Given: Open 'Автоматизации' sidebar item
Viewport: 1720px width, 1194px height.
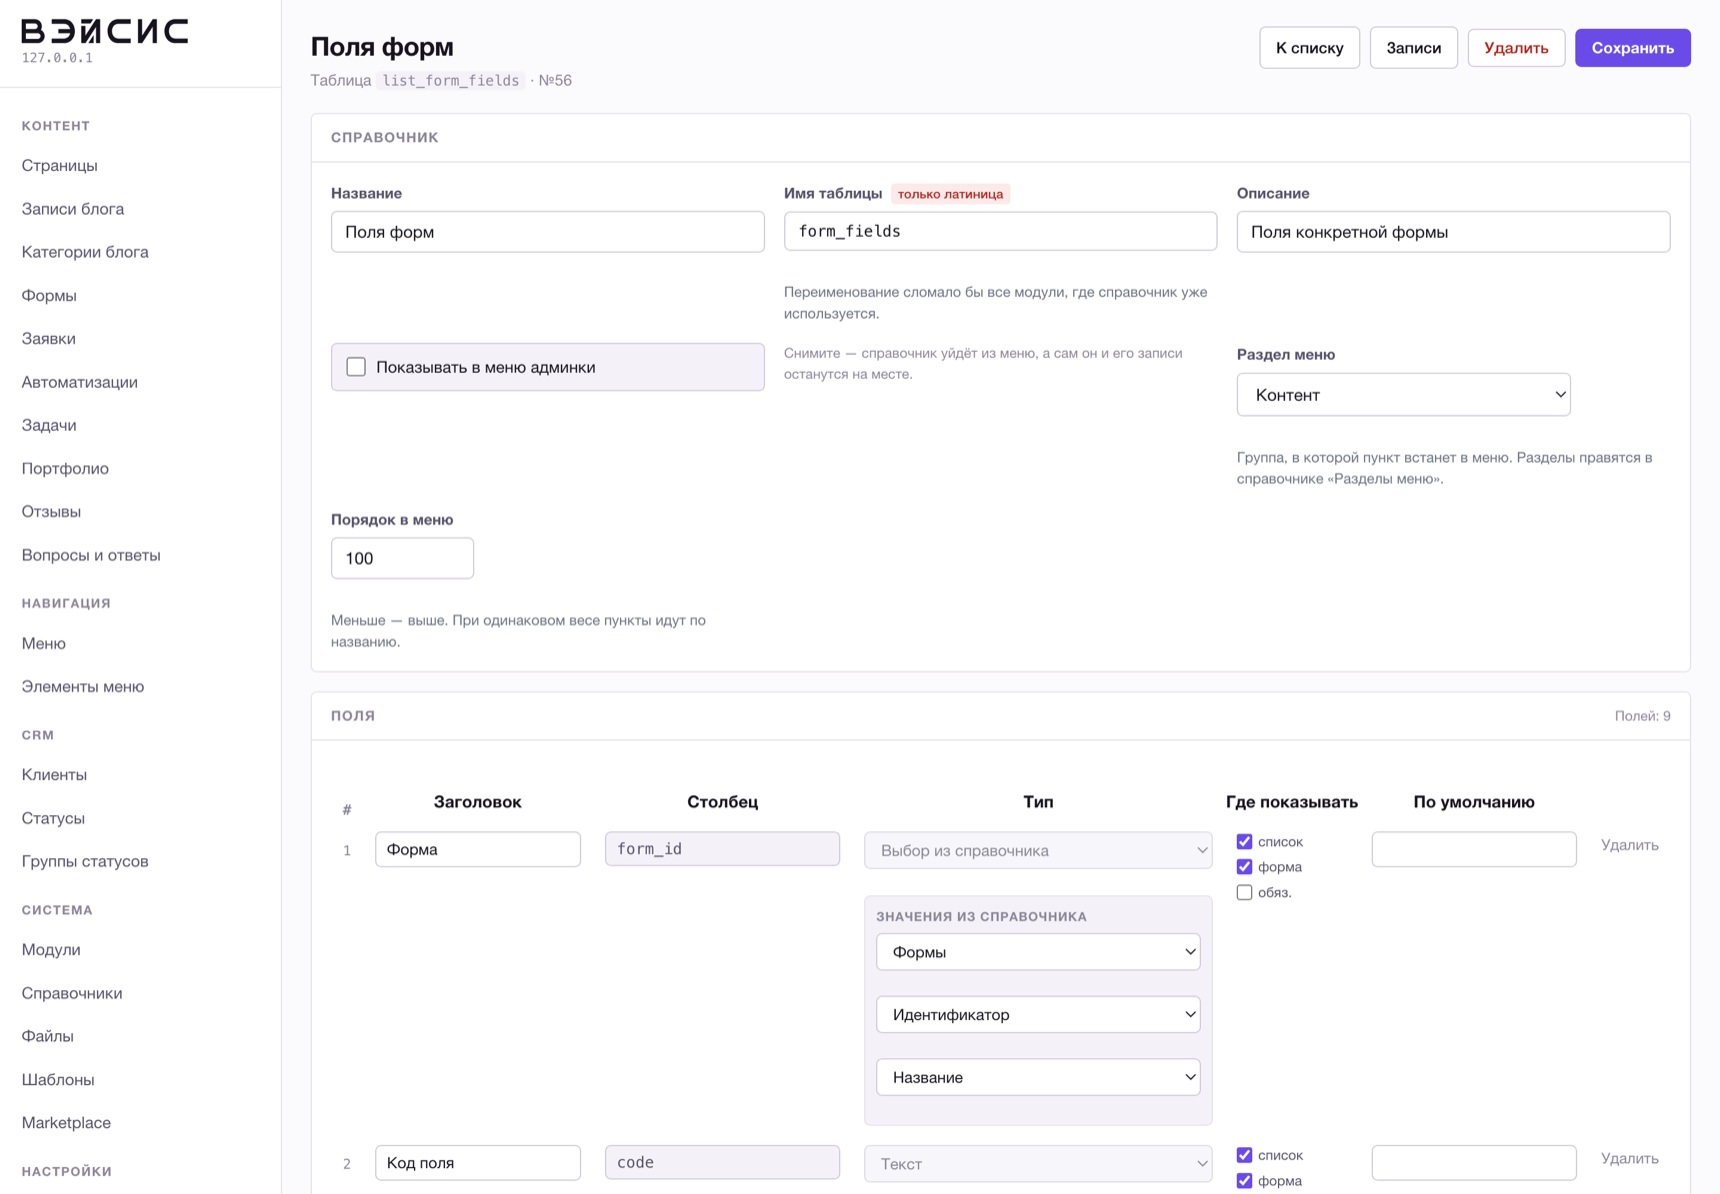Looking at the screenshot, I should coord(80,382).
